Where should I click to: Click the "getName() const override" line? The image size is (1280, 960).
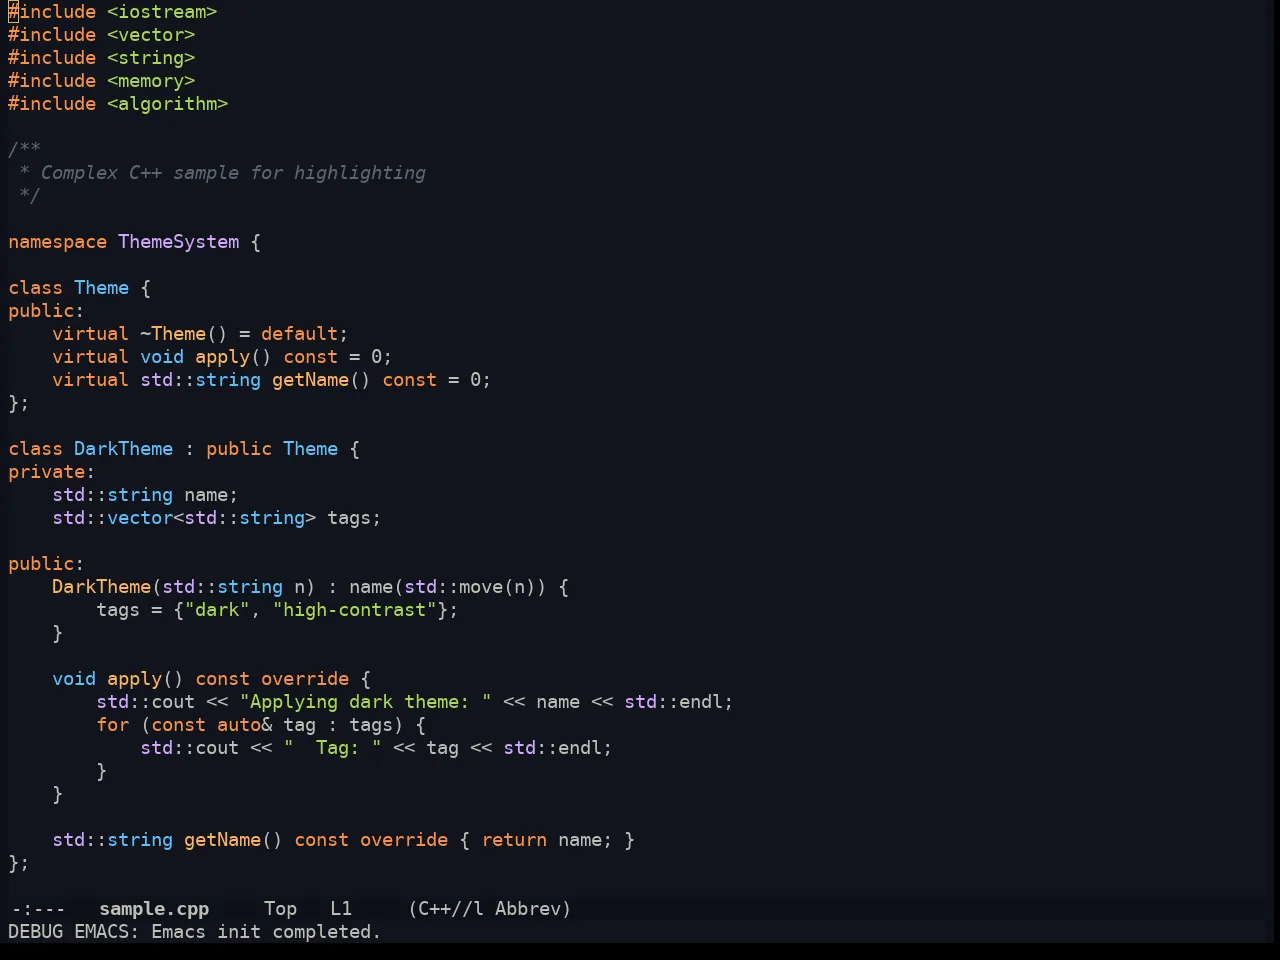343,840
